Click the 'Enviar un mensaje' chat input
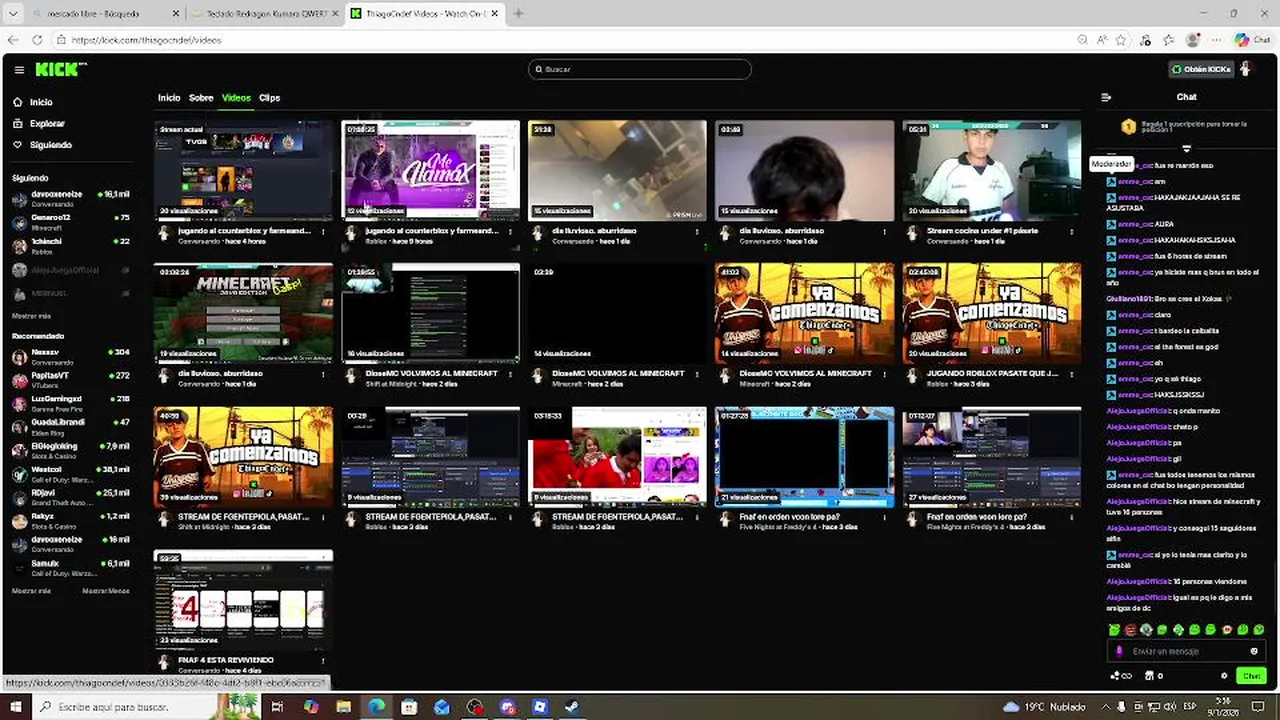The image size is (1280, 720). coord(1185,652)
